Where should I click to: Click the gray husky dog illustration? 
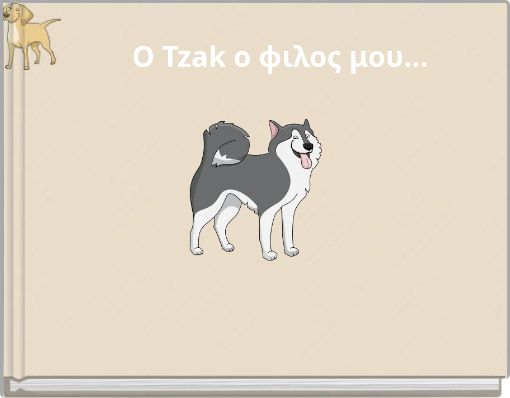256,190
